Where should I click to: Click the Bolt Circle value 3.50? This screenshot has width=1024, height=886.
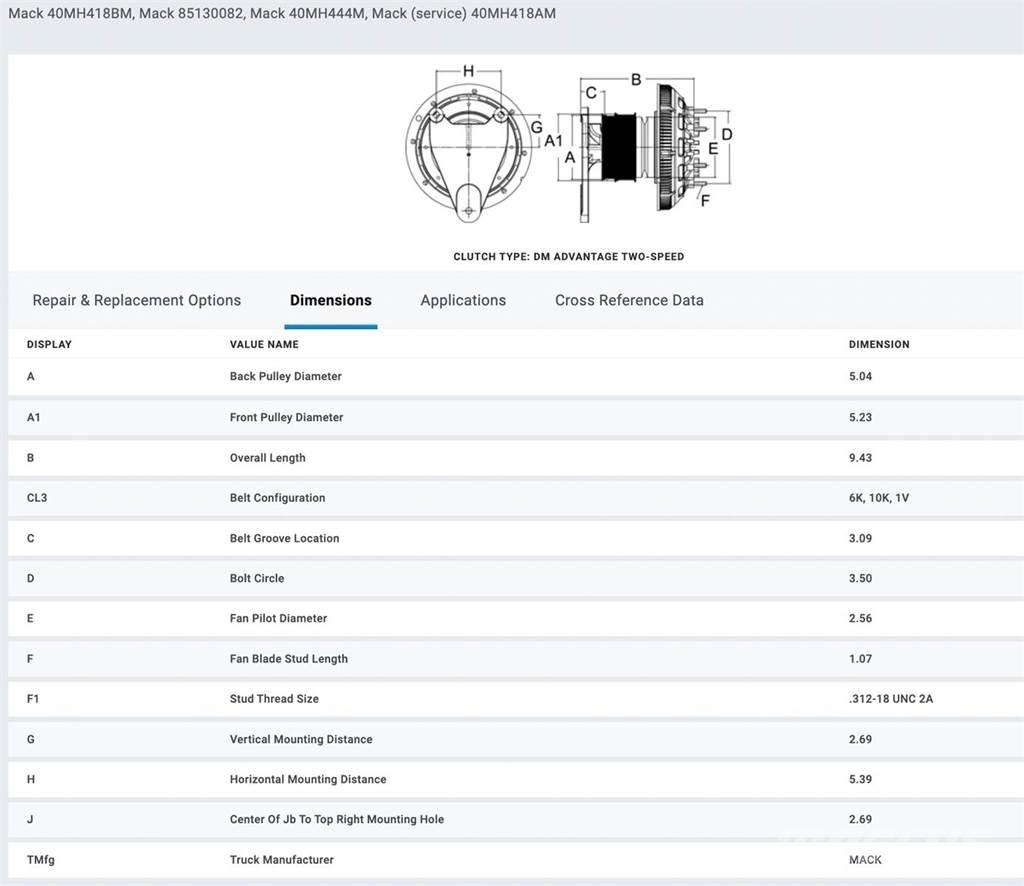click(860, 578)
